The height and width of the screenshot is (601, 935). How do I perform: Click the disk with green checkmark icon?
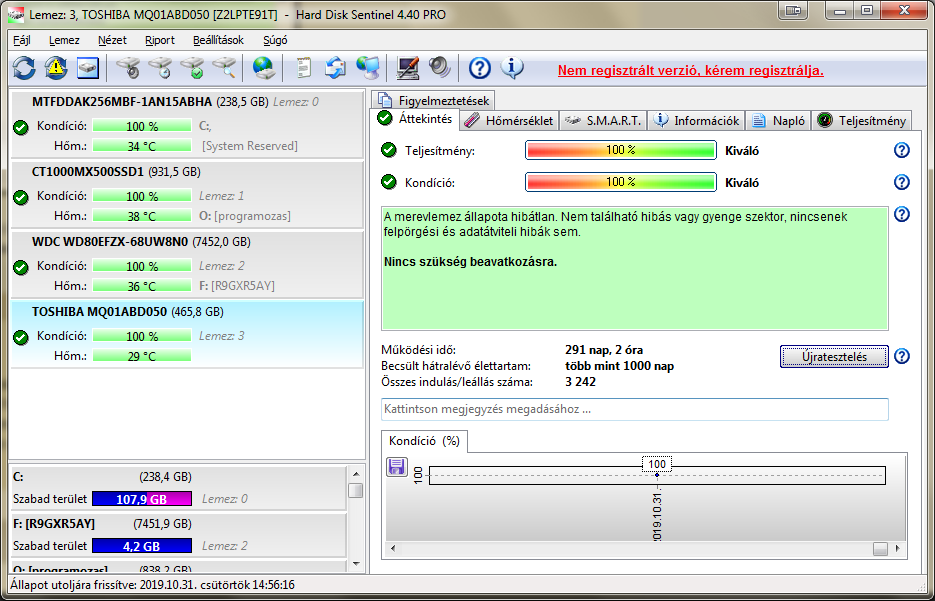[x=192, y=69]
